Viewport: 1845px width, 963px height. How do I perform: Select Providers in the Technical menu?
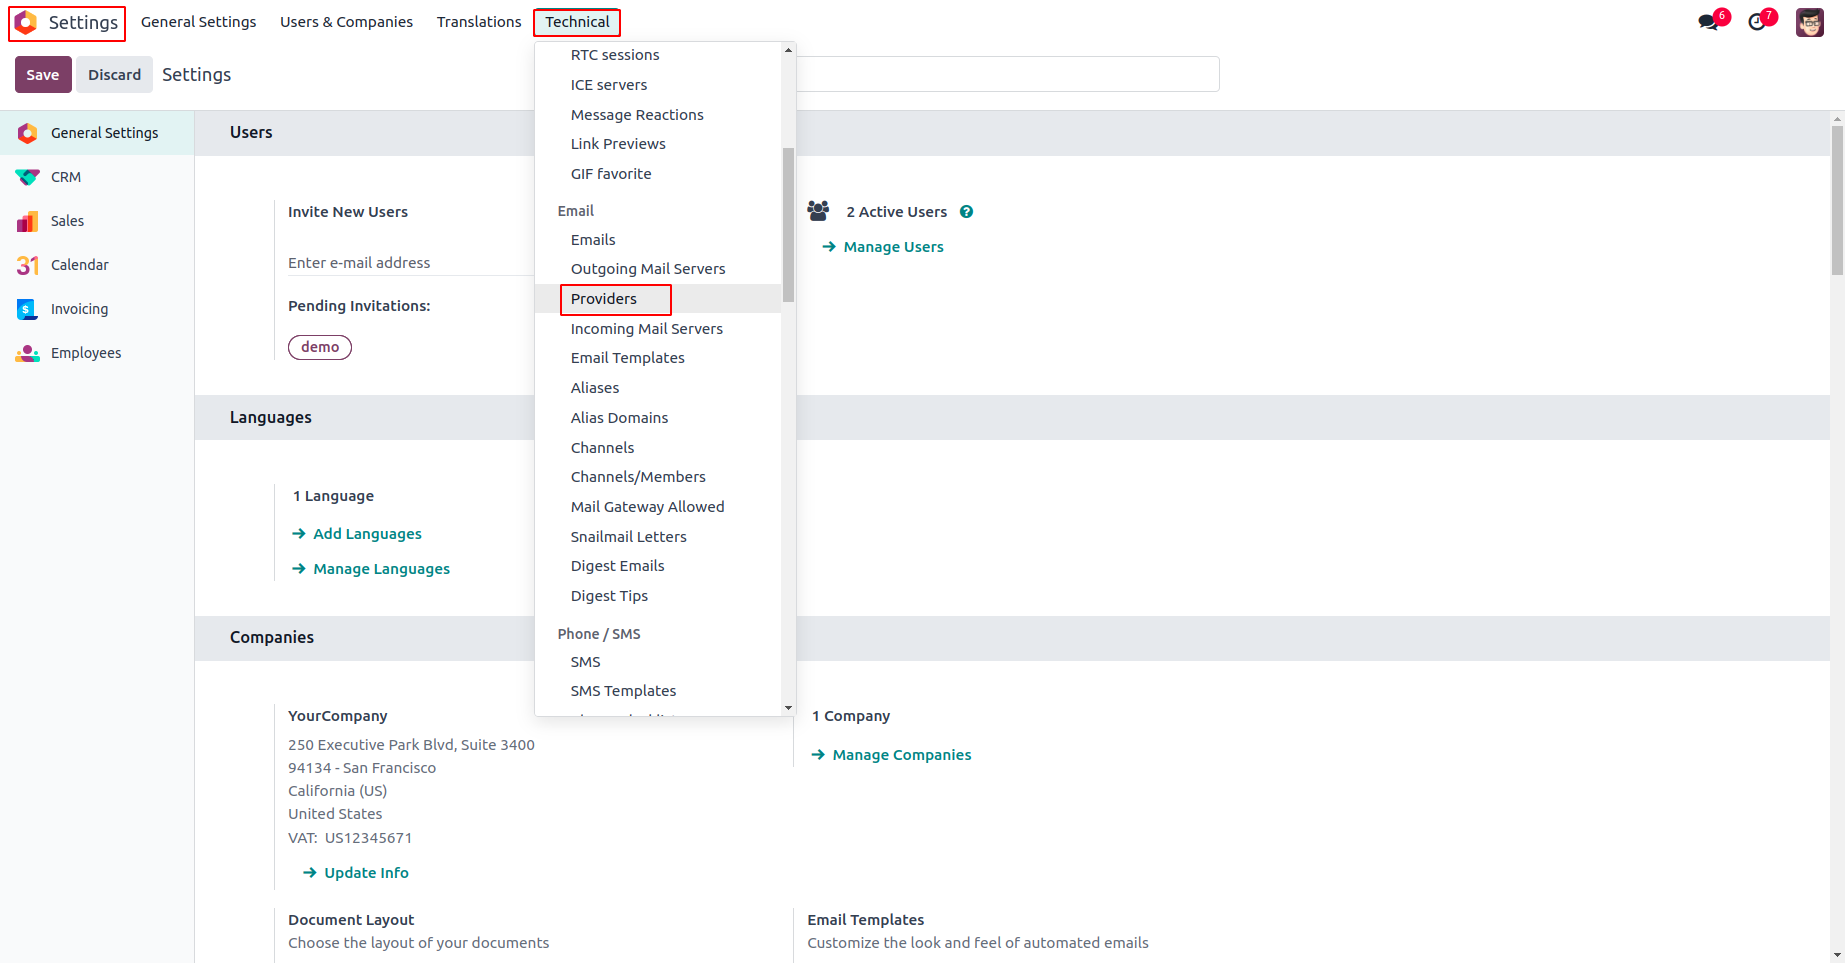(604, 299)
